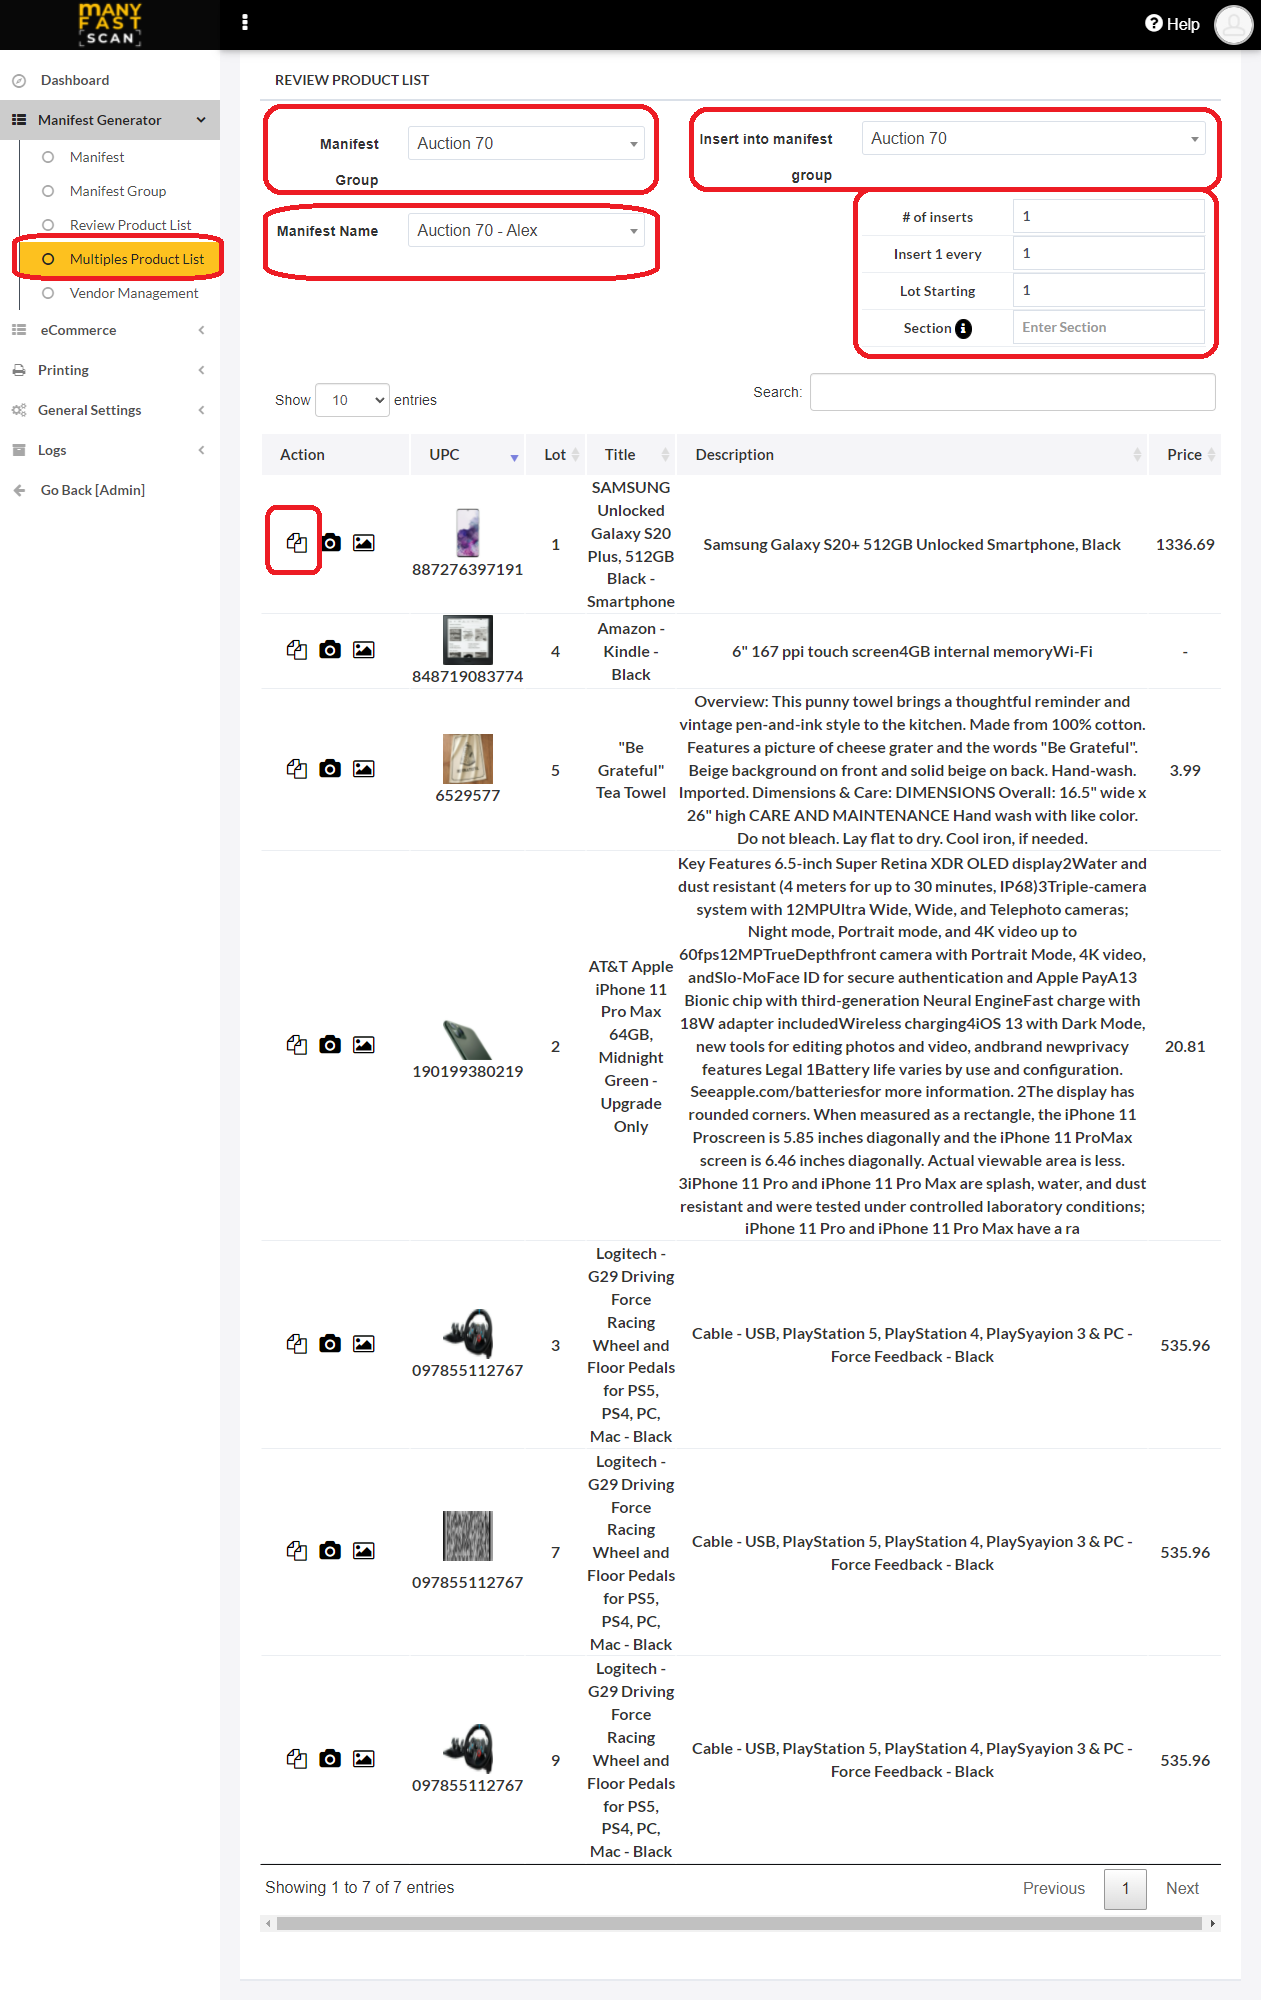The width and height of the screenshot is (1261, 2000).
Task: Sort table by Lot column
Action: coord(556,455)
